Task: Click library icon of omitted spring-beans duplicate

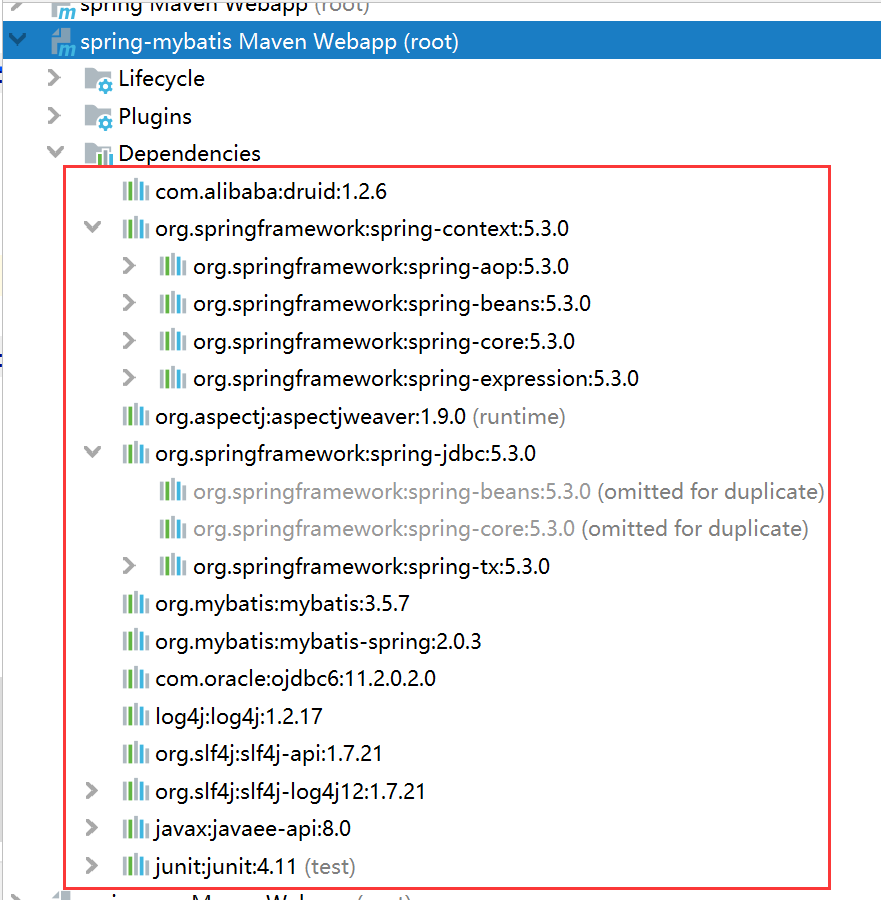Action: 173,491
